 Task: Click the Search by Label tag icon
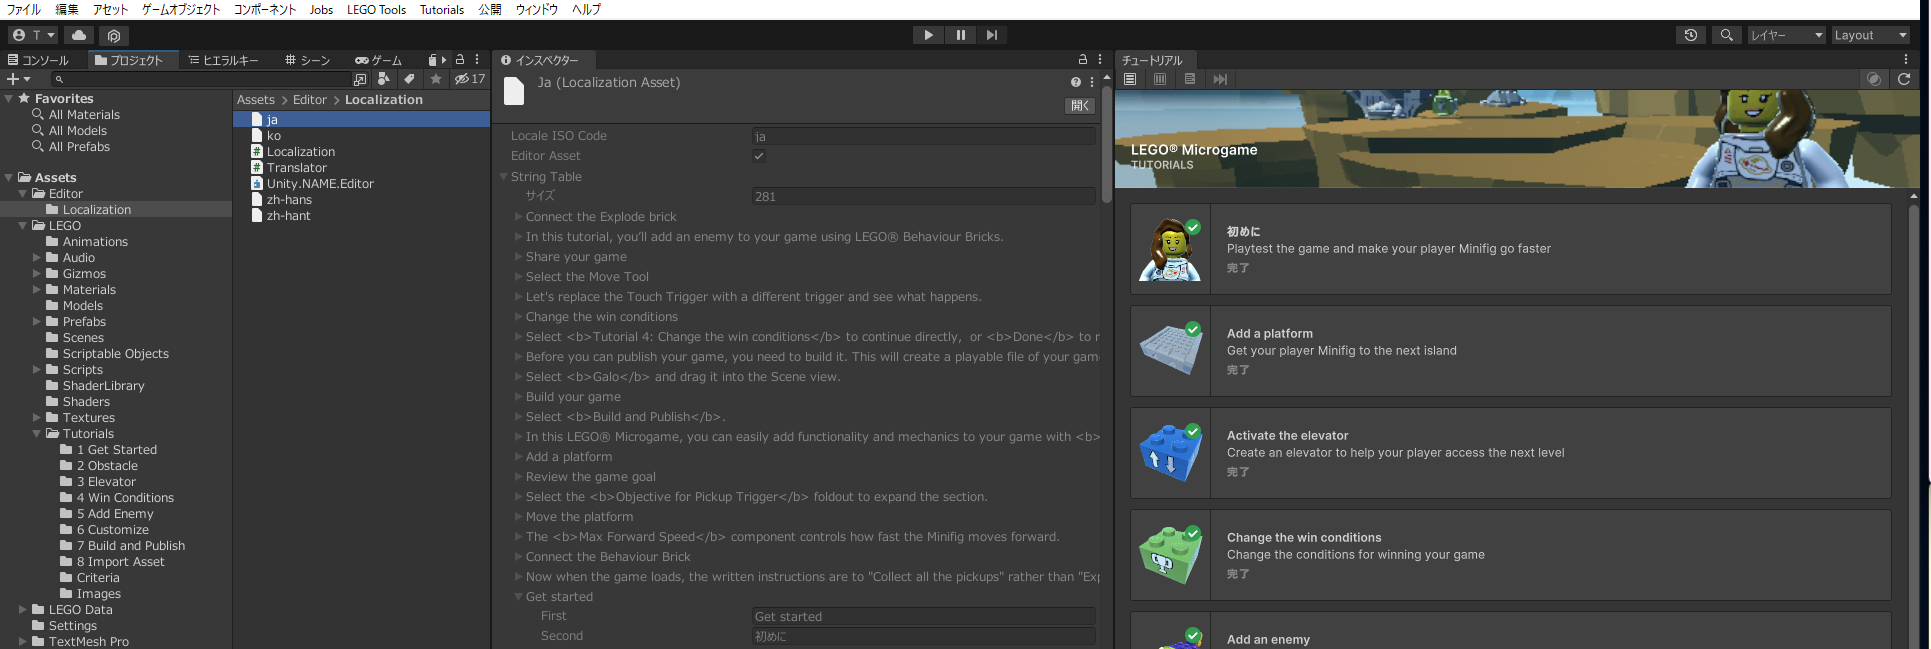pyautogui.click(x=409, y=79)
